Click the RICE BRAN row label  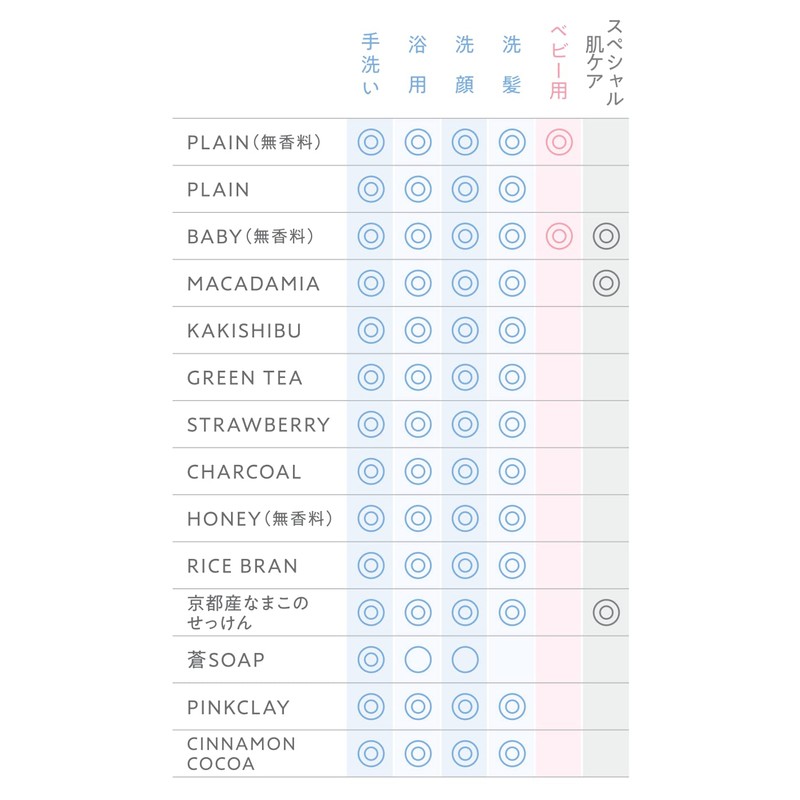click(x=242, y=566)
